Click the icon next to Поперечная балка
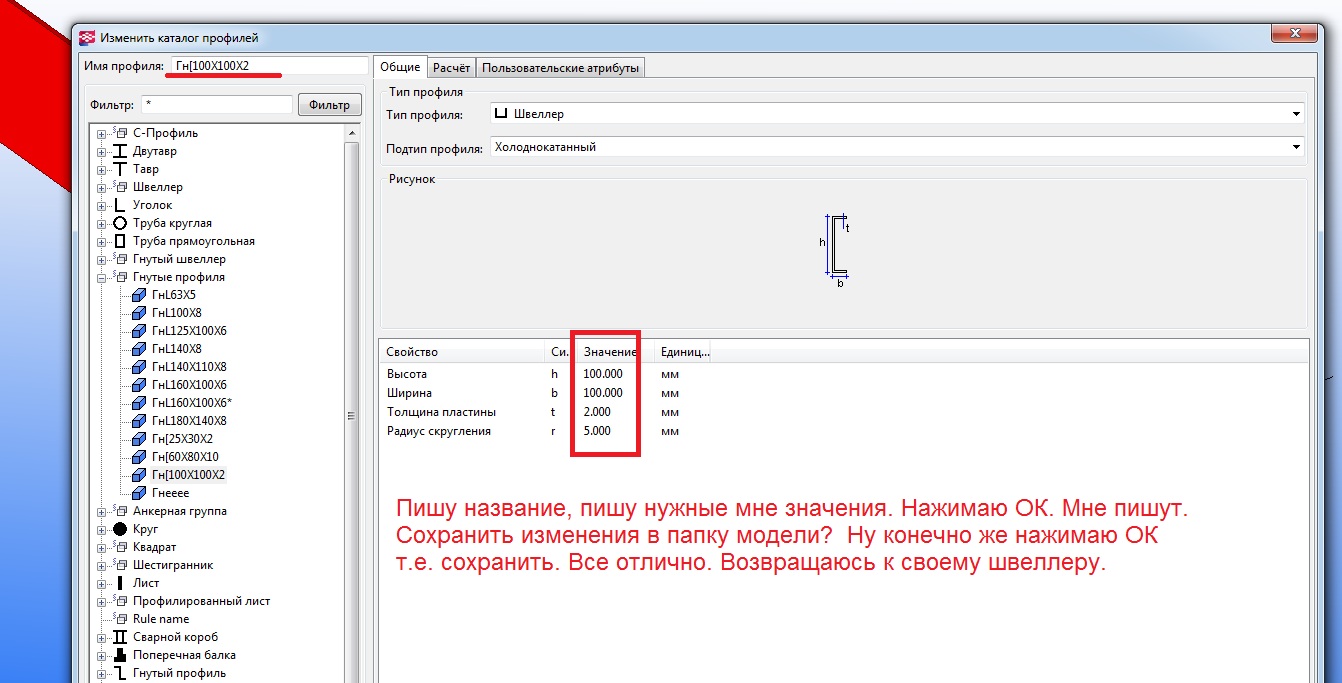The height and width of the screenshot is (683, 1342). coord(120,655)
